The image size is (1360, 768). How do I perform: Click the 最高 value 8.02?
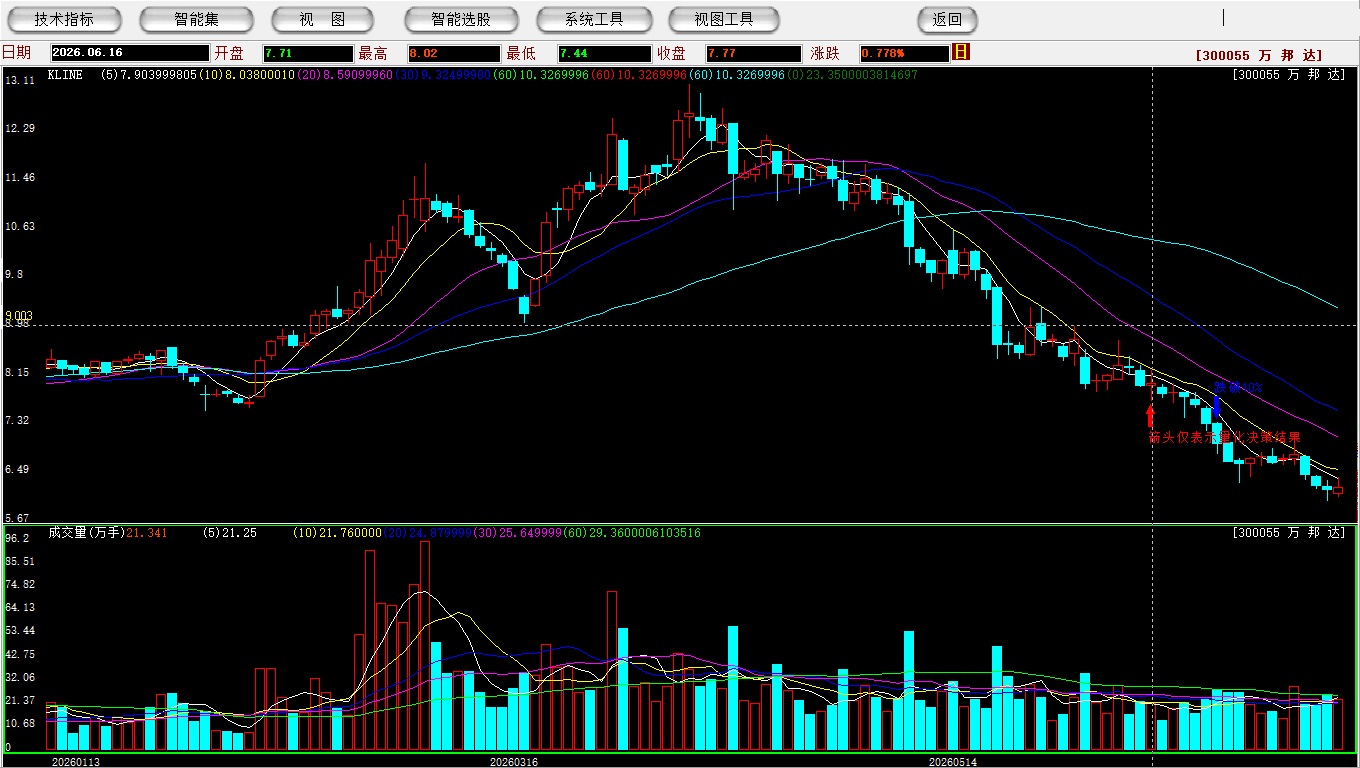(x=454, y=53)
